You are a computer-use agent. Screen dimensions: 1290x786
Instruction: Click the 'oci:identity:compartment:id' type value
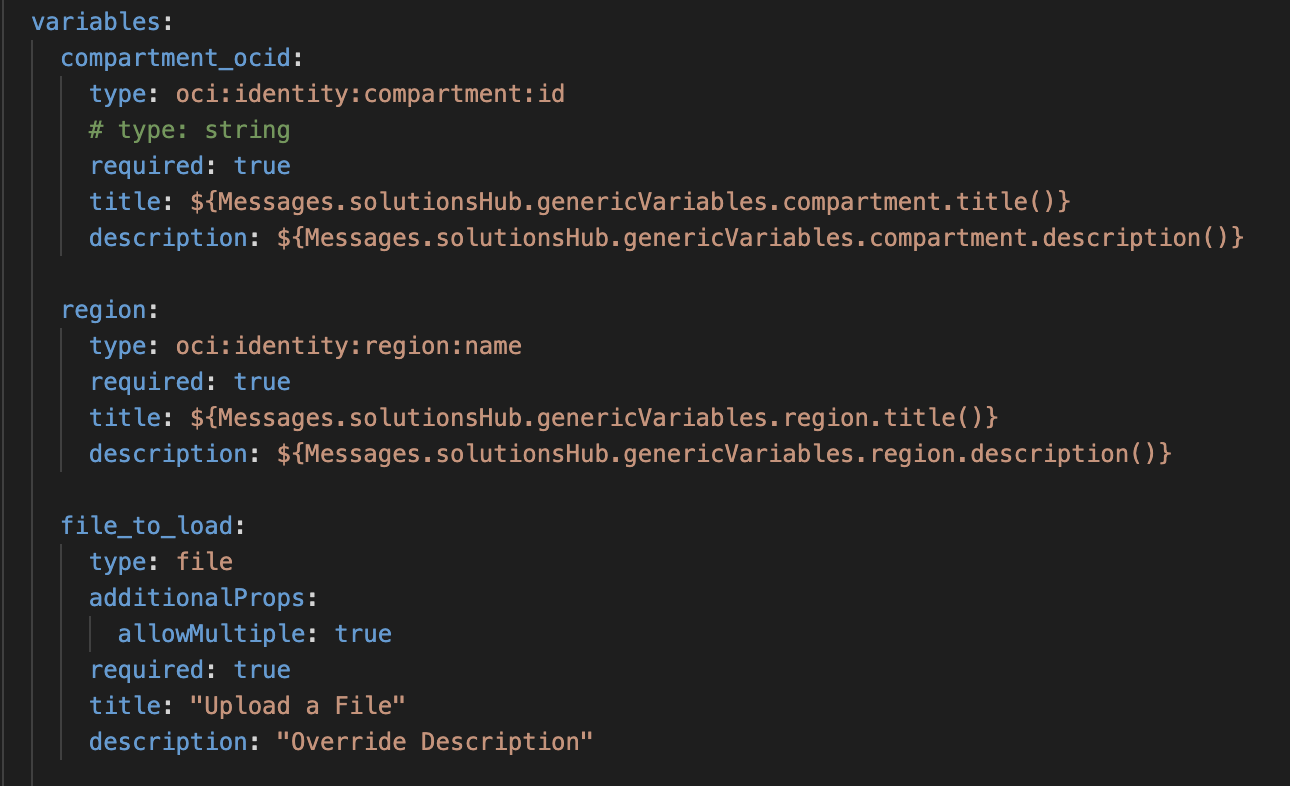click(370, 94)
